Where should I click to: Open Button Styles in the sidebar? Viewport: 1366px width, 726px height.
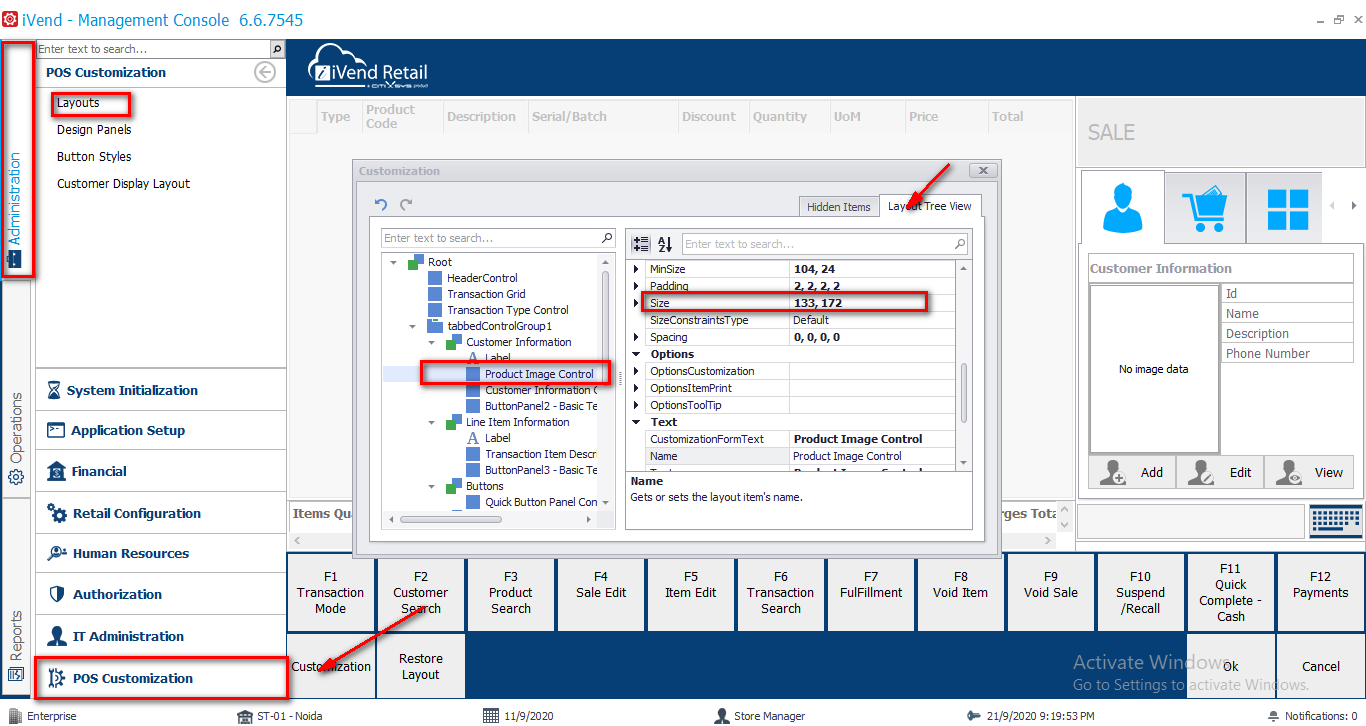[x=94, y=157]
